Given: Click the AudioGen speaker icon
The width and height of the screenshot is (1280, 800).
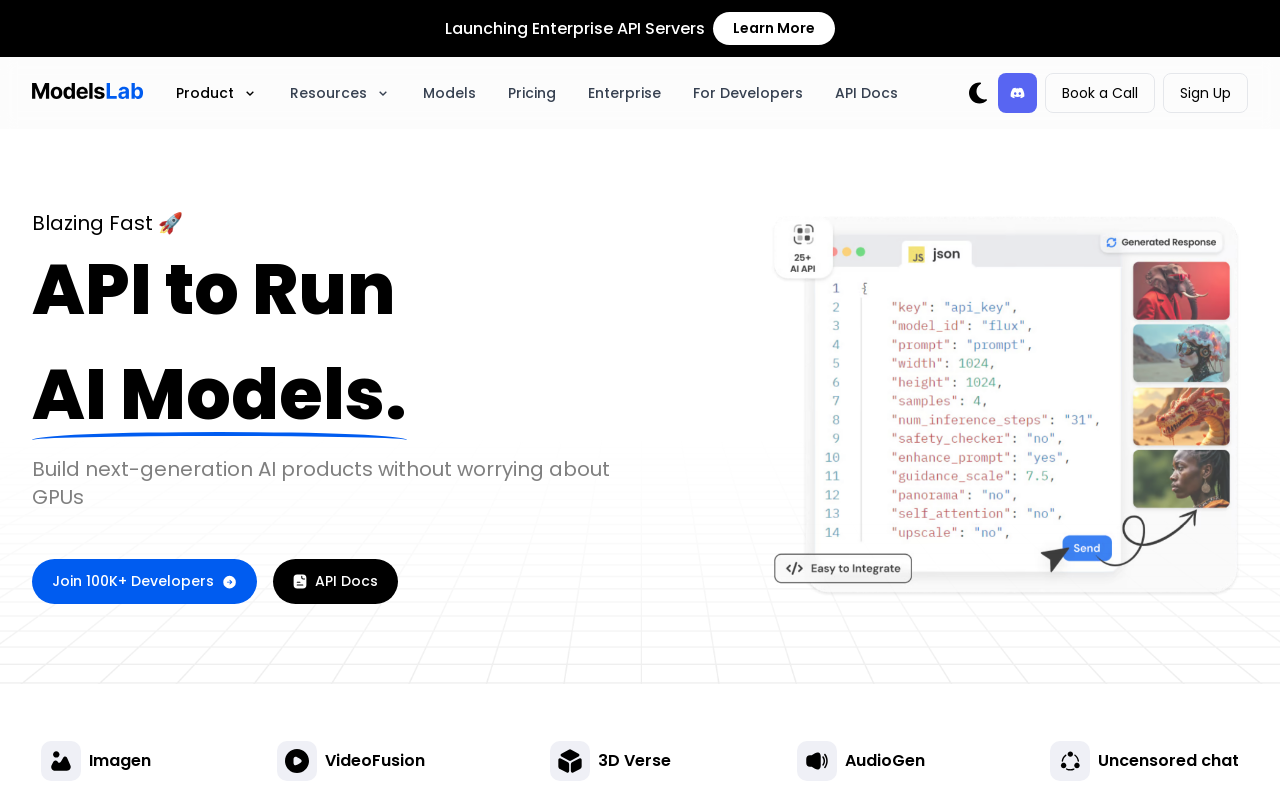Looking at the screenshot, I should tap(817, 761).
